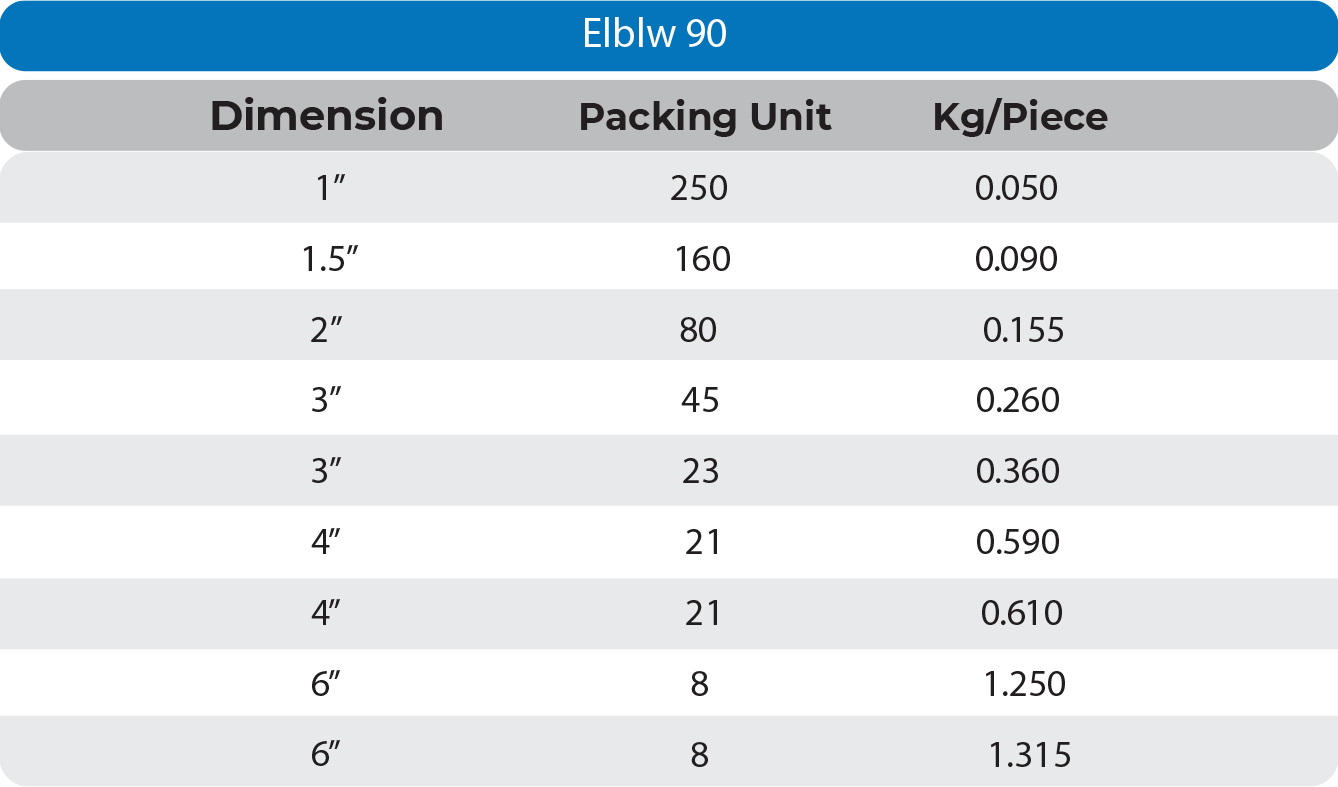Click the 0.610 kg/piece value
The width and height of the screenshot is (1338, 787).
click(x=1021, y=613)
